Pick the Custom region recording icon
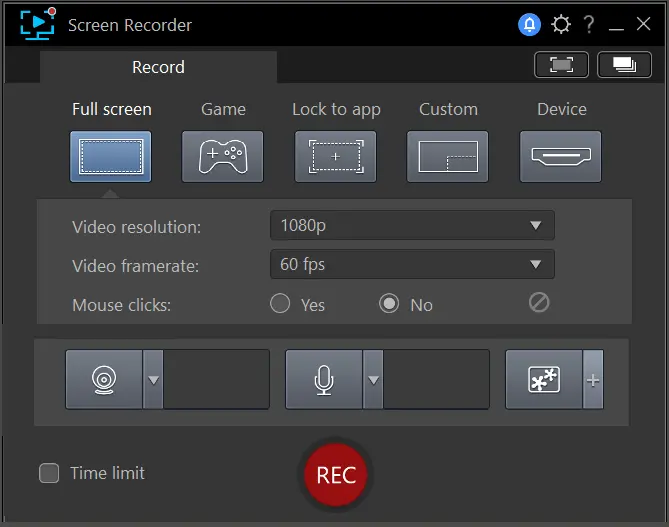Viewport: 669px width, 527px height. 448,157
